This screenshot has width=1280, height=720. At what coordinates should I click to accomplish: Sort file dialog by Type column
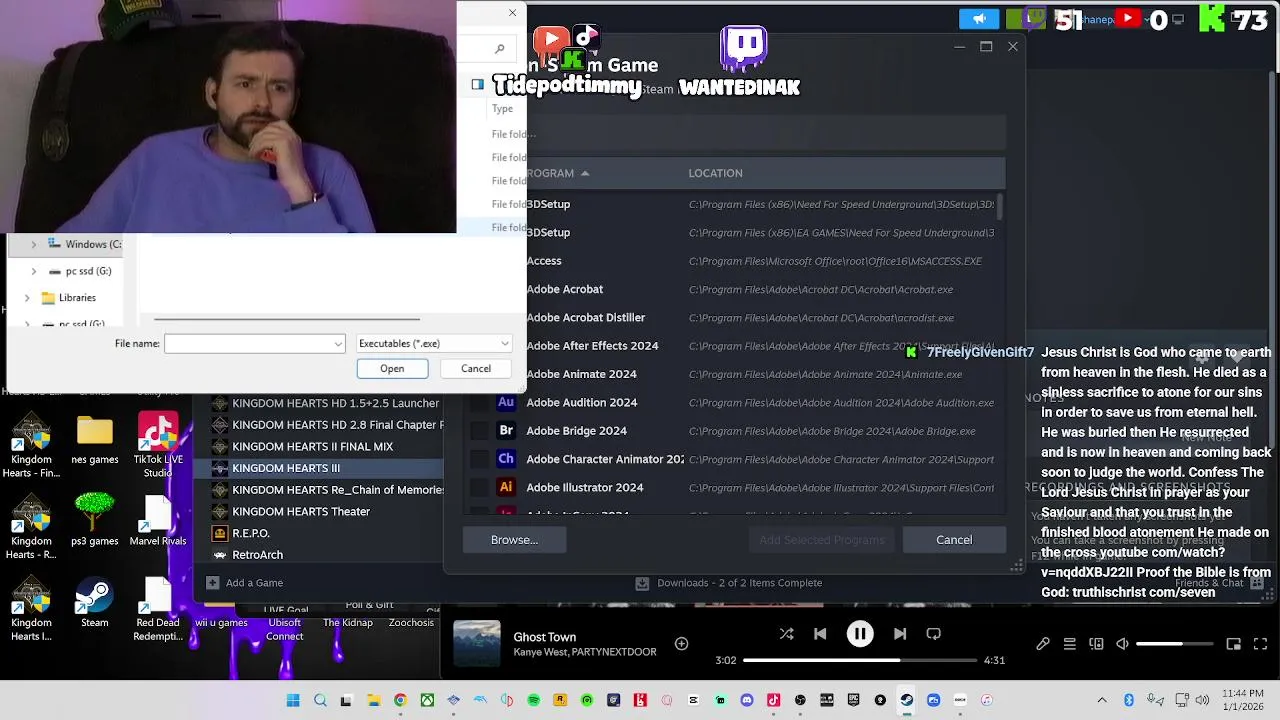point(502,109)
